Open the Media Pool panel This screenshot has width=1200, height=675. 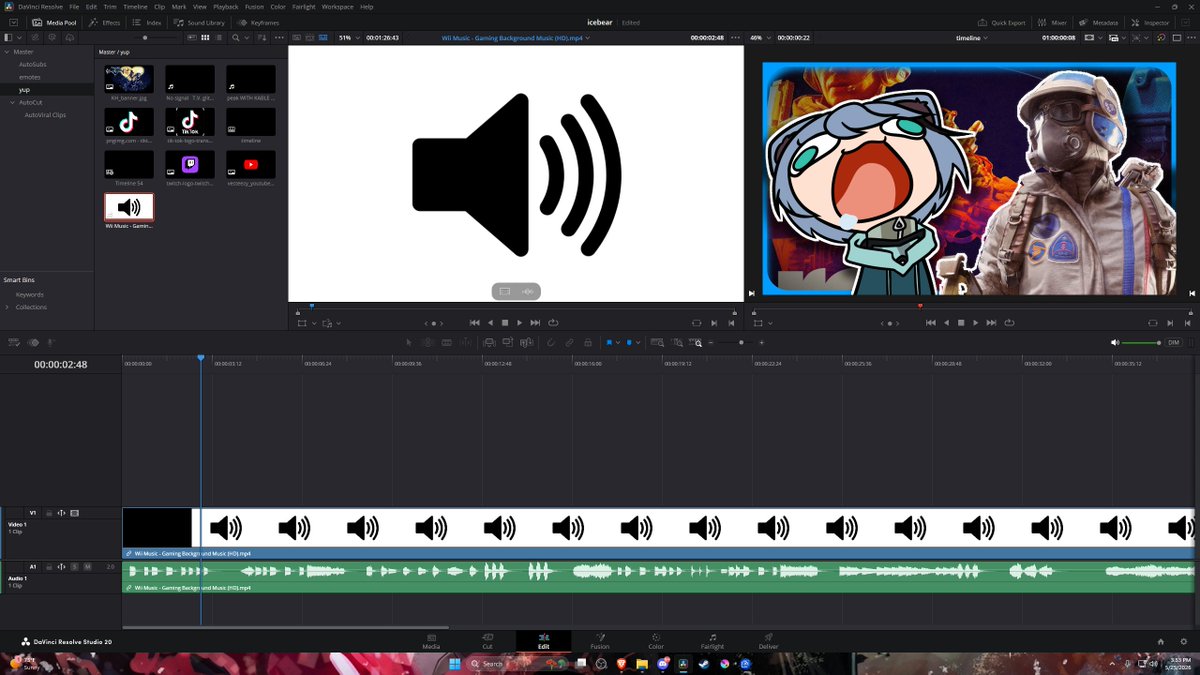[x=55, y=22]
